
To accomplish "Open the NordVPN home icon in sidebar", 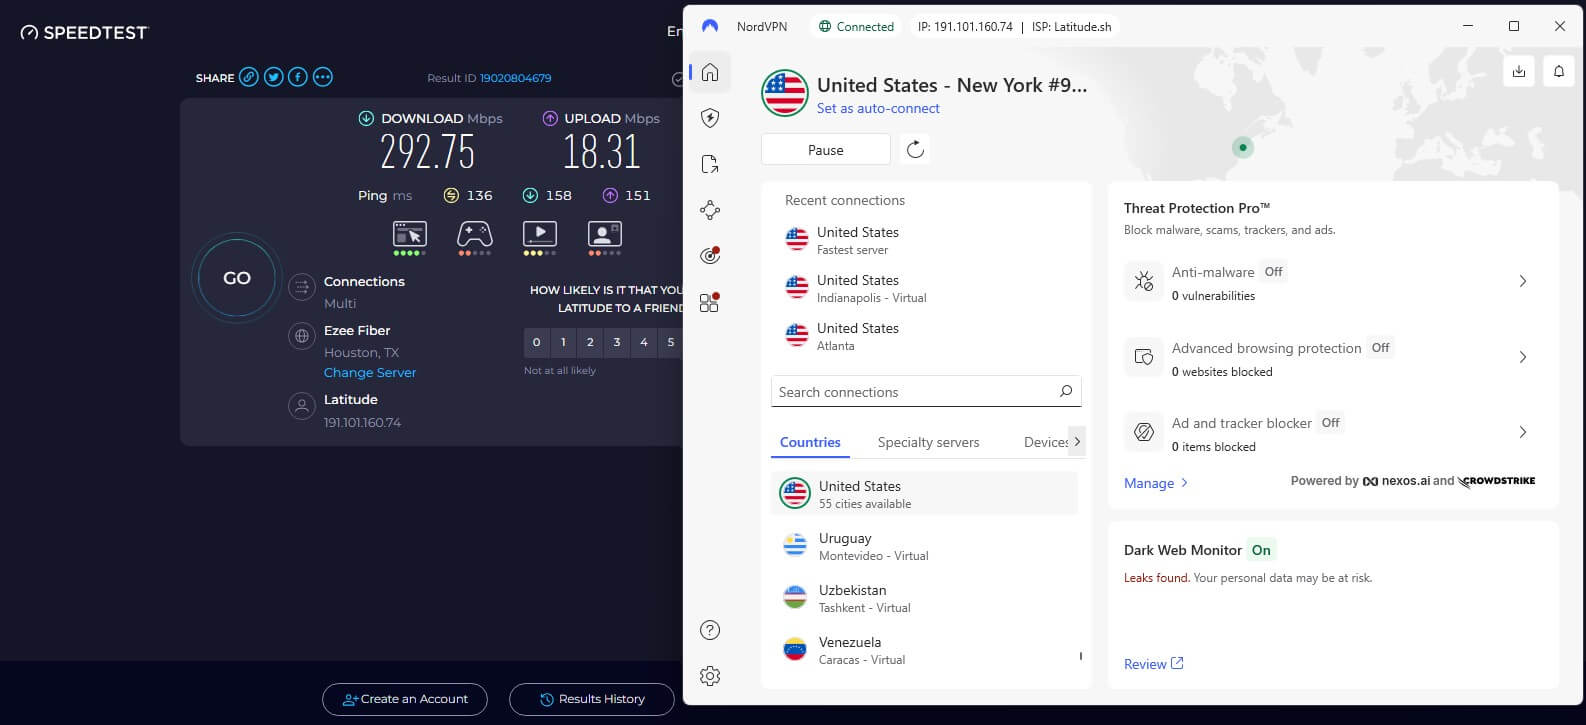I will 710,72.
